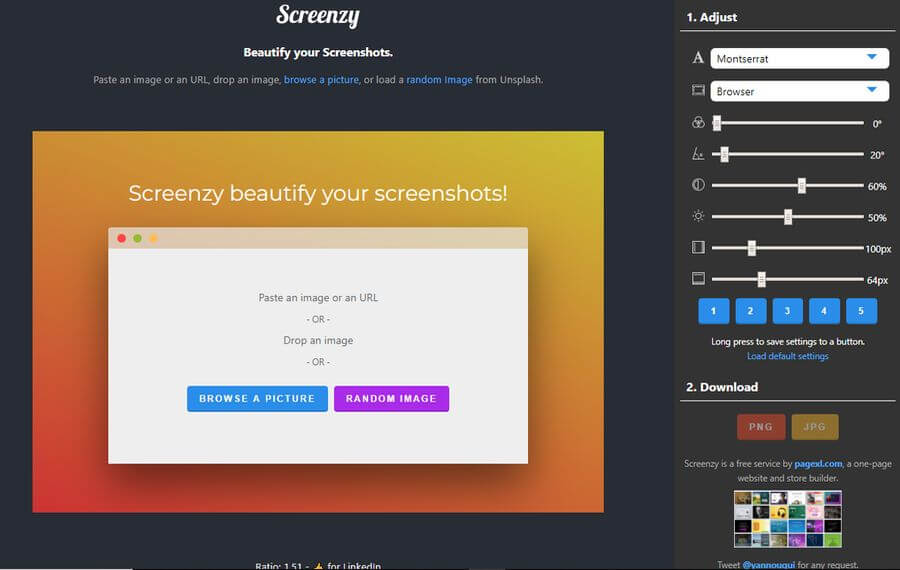Click the '2. Download' heading
Image resolution: width=900 pixels, height=570 pixels.
tap(722, 387)
